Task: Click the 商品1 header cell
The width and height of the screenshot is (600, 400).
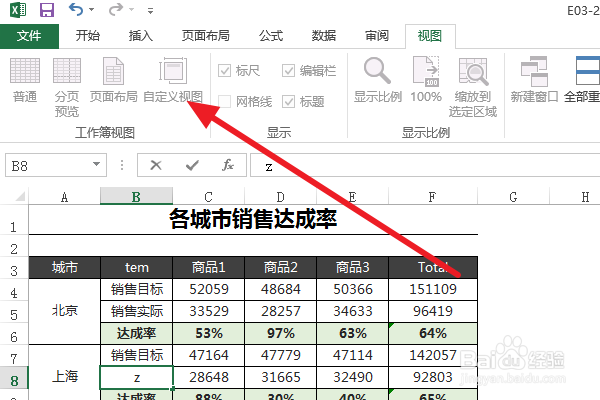Action: (209, 267)
